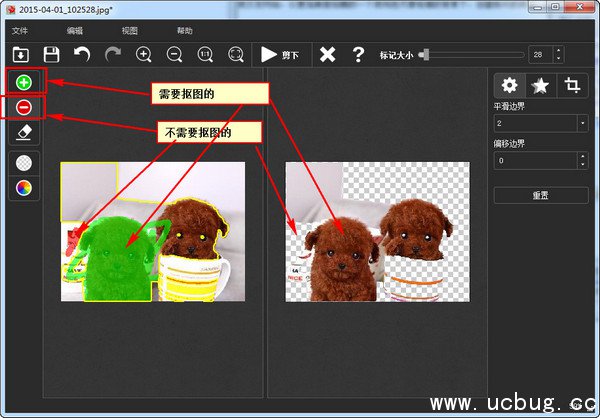Select the green foreground marker tool
600x418 pixels.
(24, 81)
